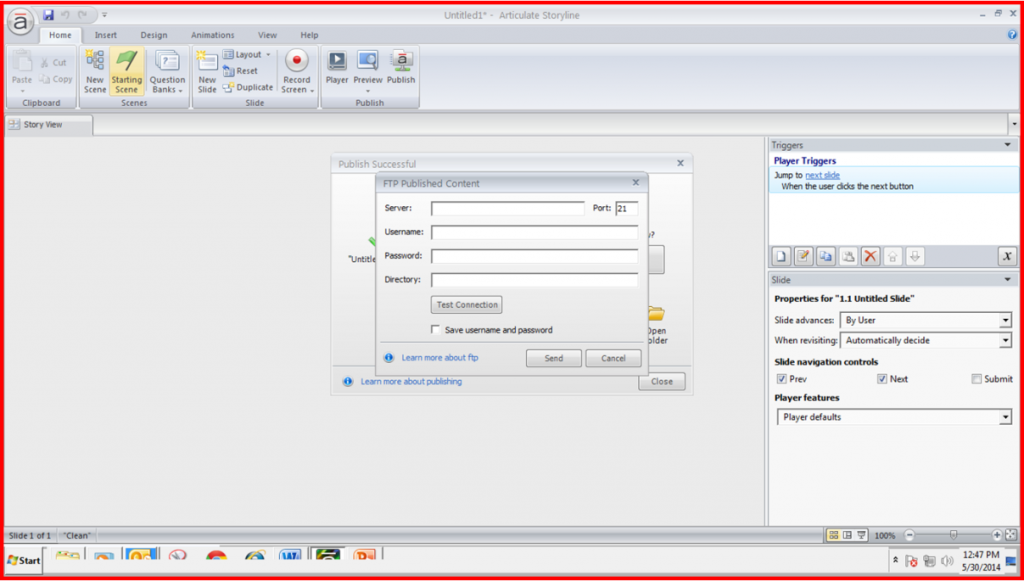The height and width of the screenshot is (581, 1024).
Task: Create a new trigger in Triggers panel
Action: point(781,257)
